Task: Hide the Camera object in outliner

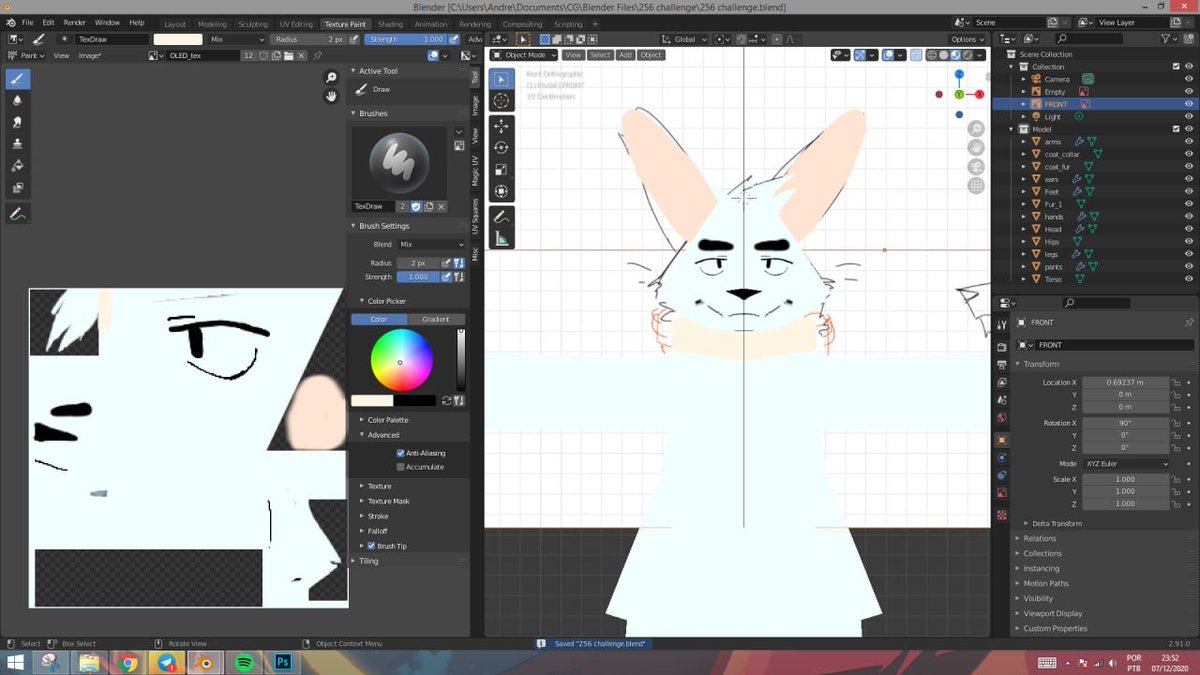Action: pyautogui.click(x=1189, y=79)
